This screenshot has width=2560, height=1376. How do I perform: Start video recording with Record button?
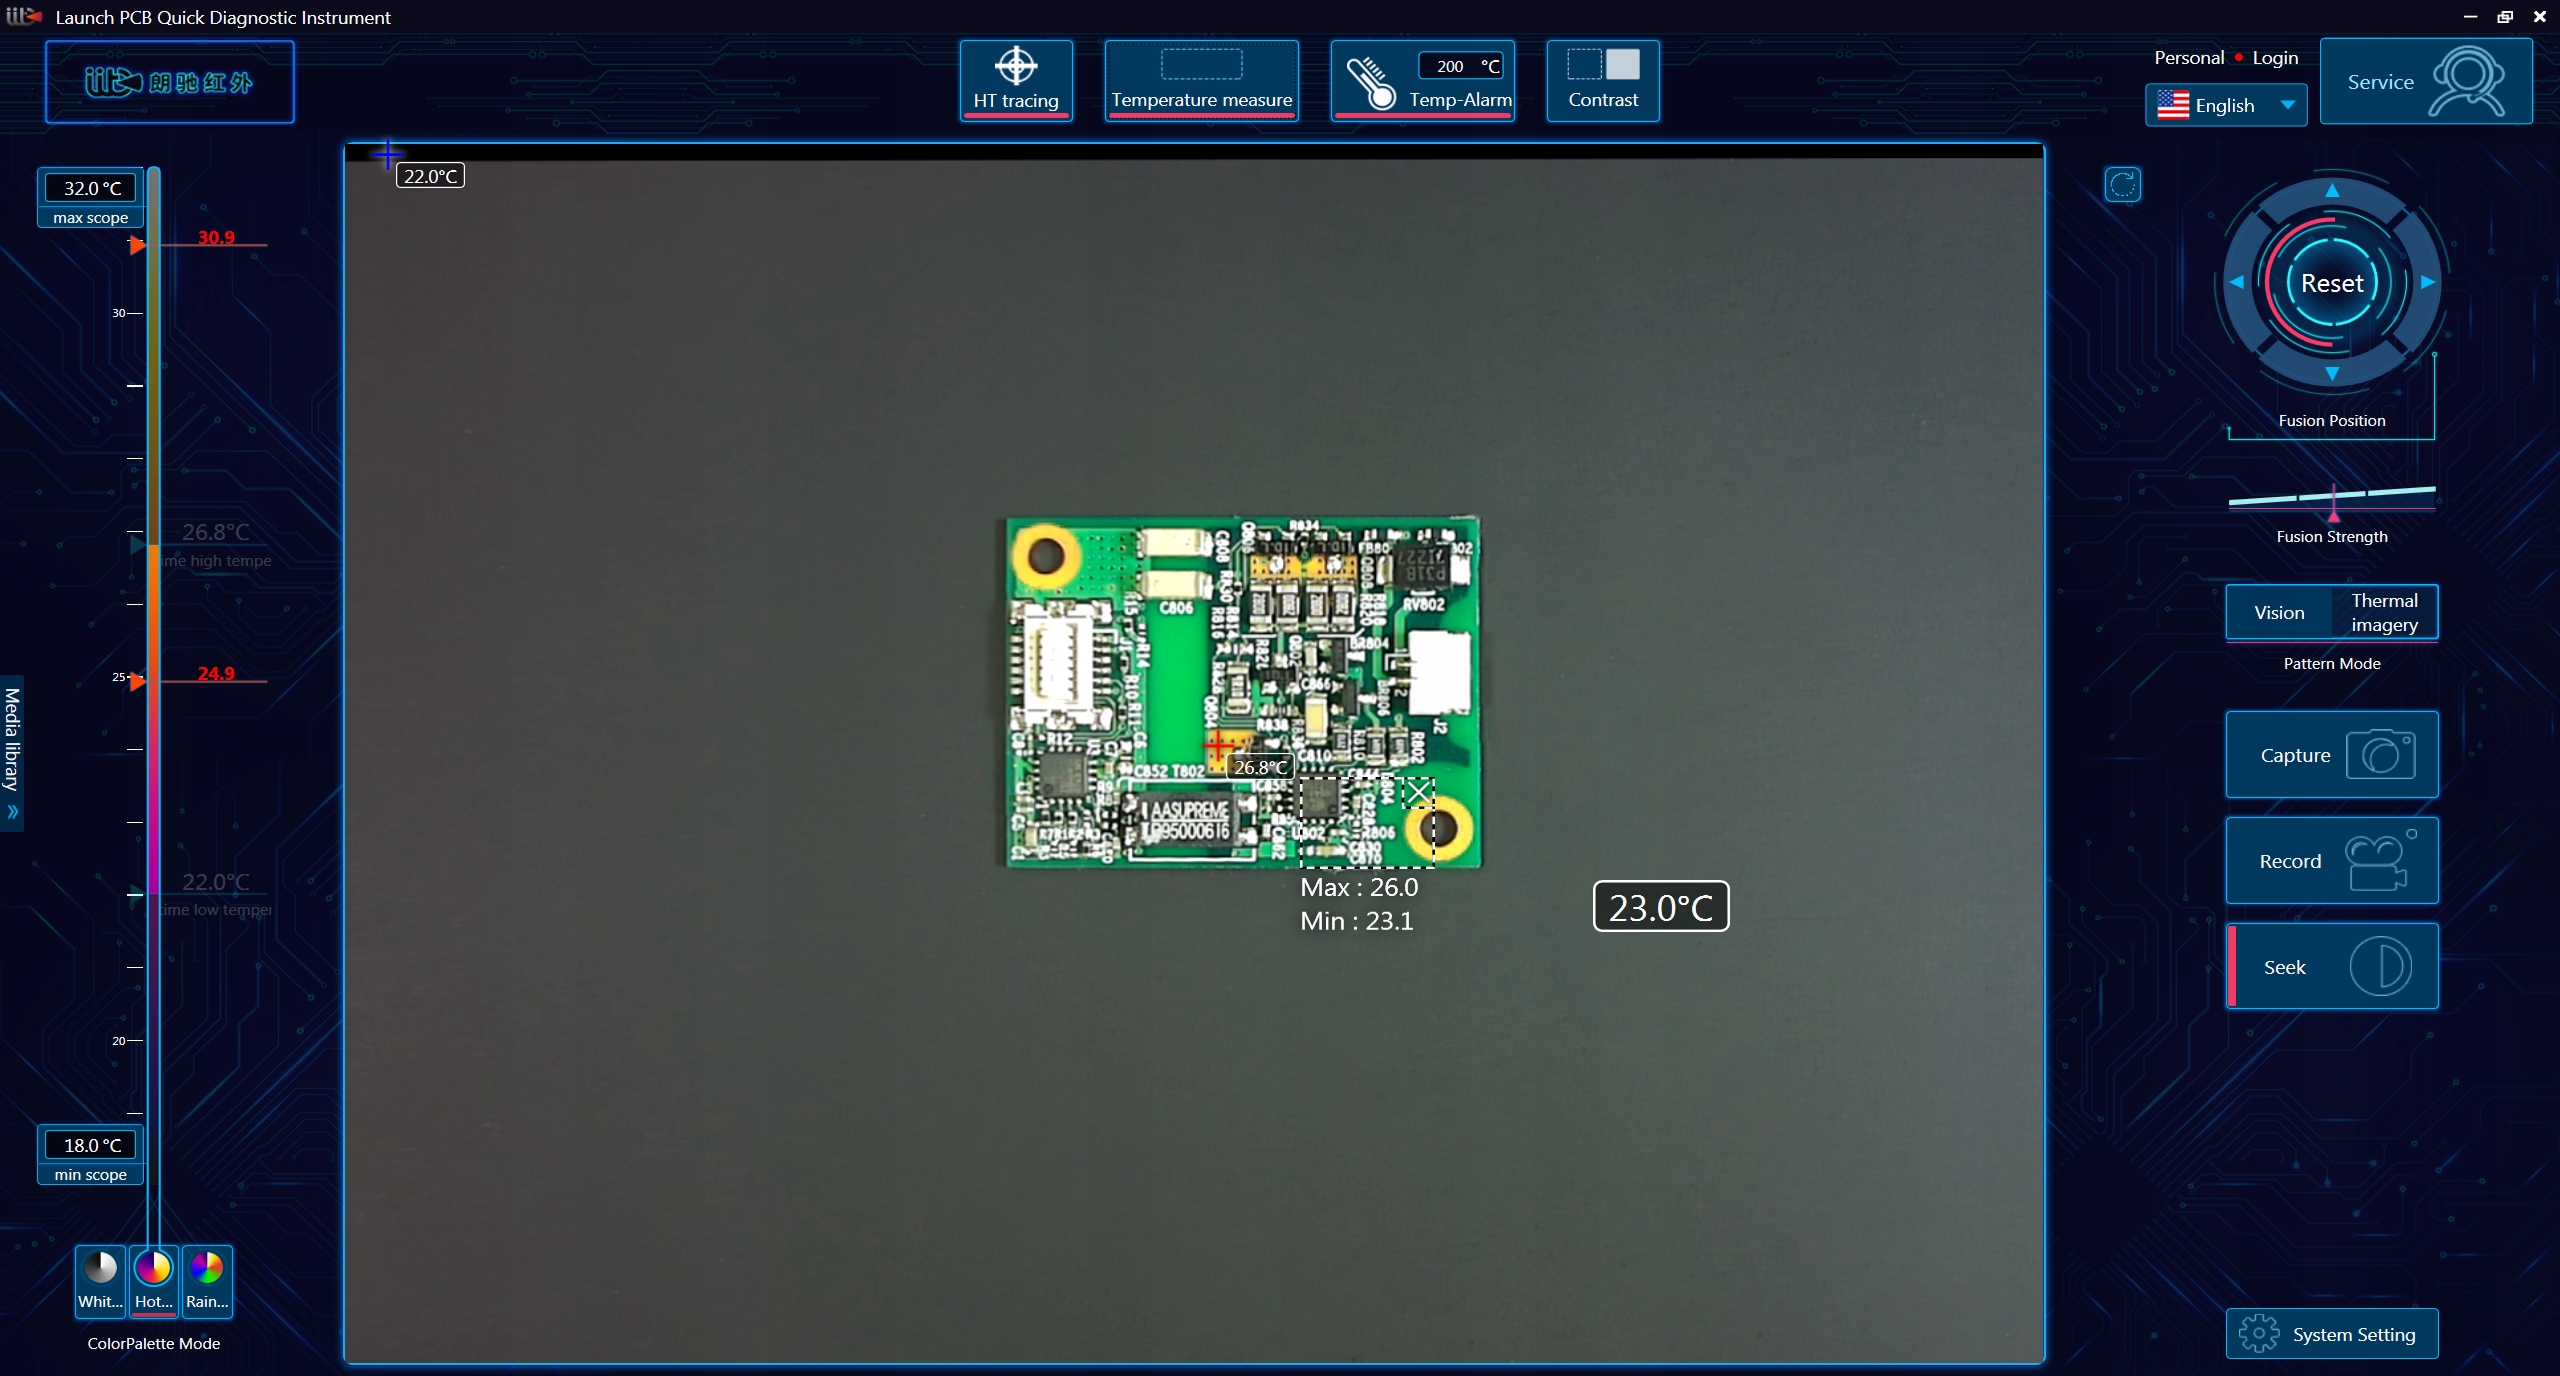pos(2331,861)
